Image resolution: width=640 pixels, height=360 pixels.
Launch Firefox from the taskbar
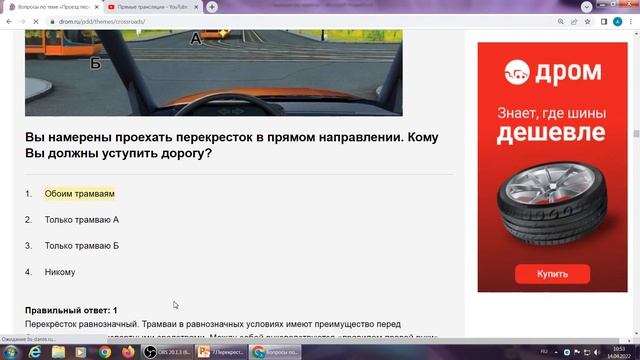128,352
